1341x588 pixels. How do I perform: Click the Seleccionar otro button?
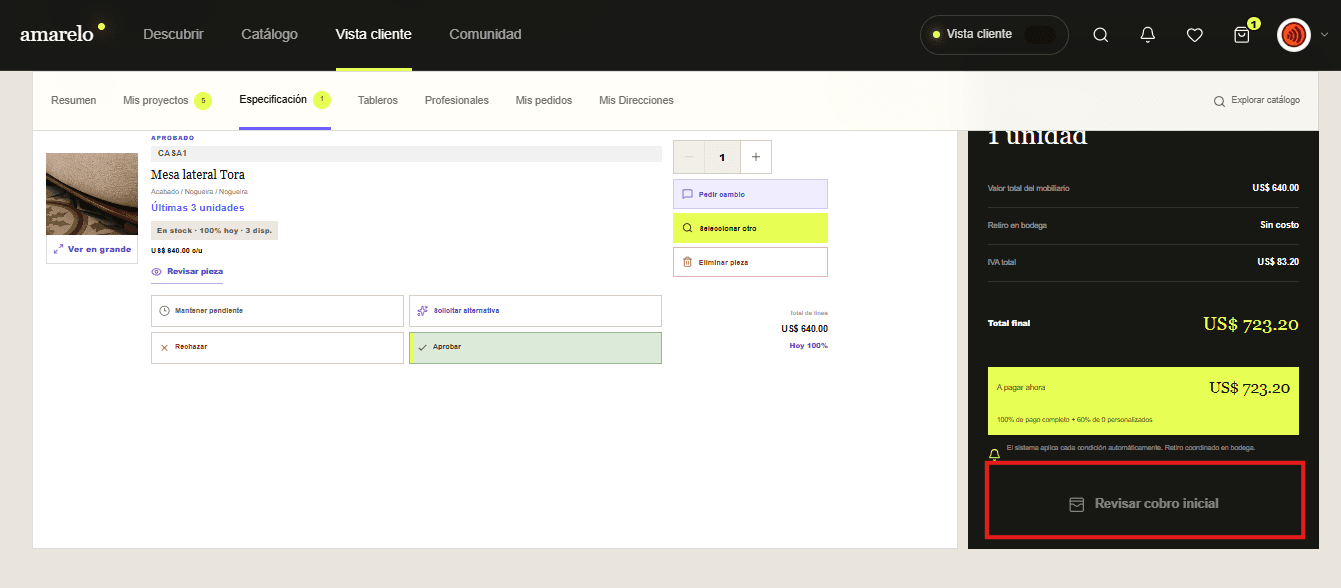coord(750,228)
